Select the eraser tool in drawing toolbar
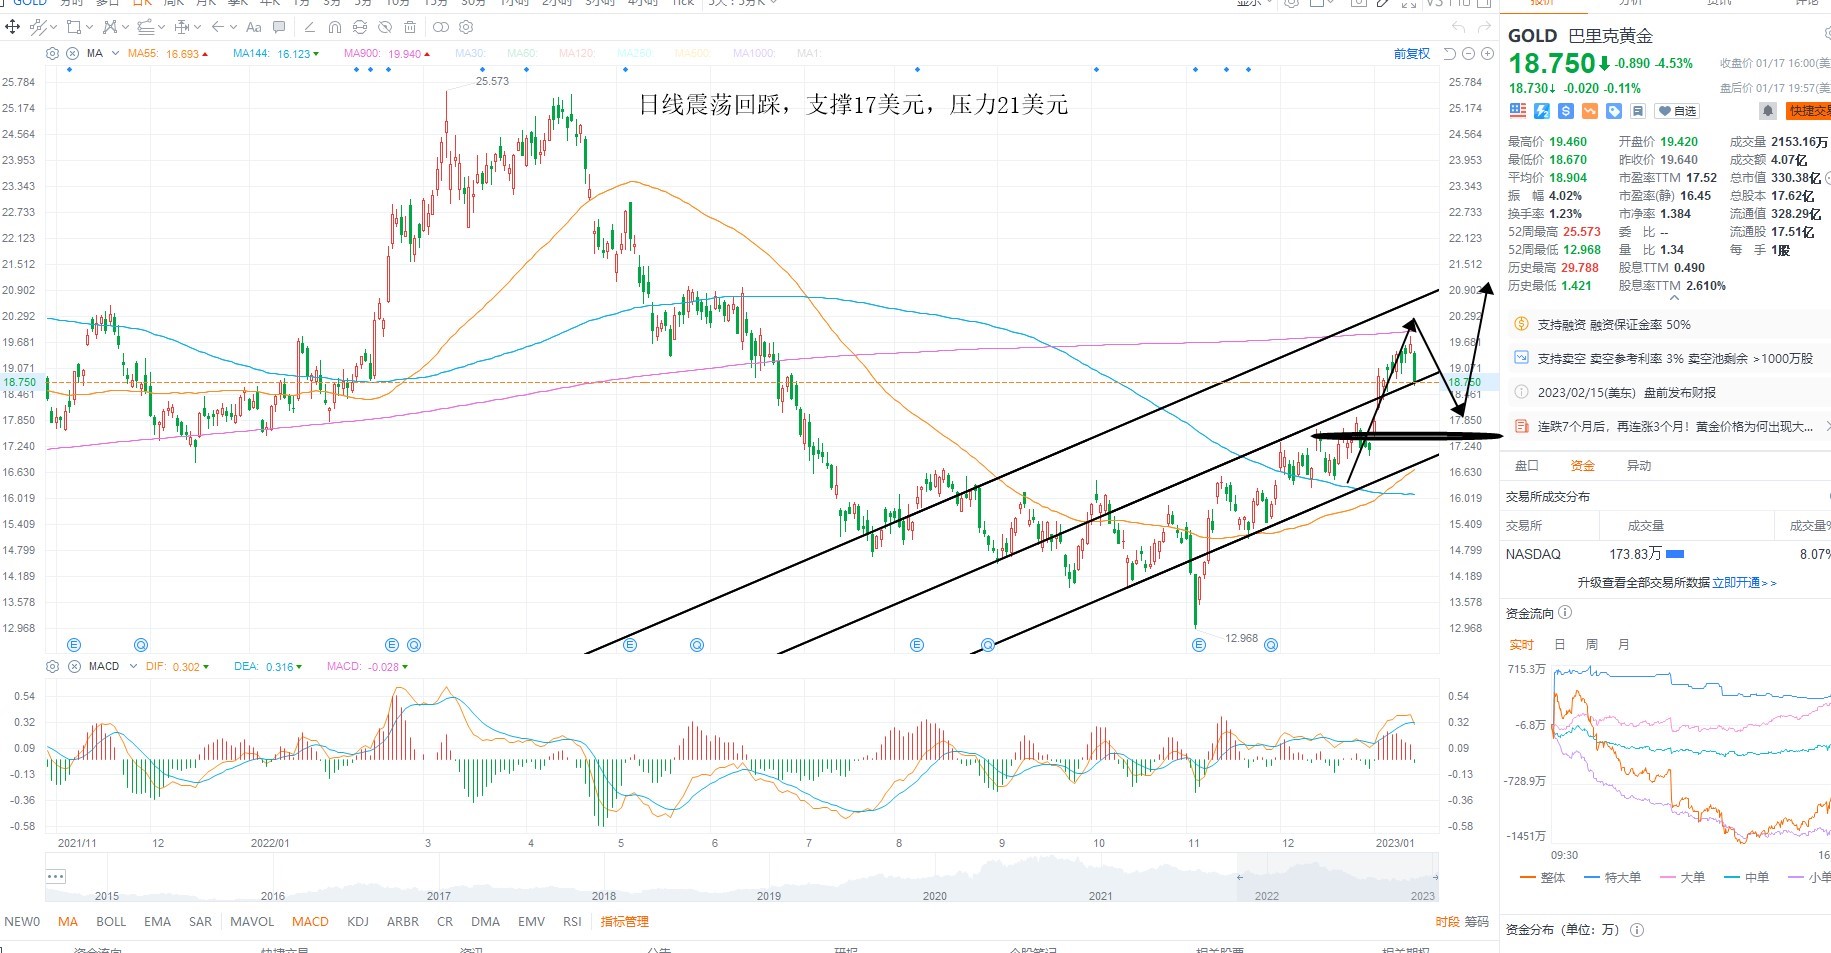1831x953 pixels. click(x=309, y=27)
